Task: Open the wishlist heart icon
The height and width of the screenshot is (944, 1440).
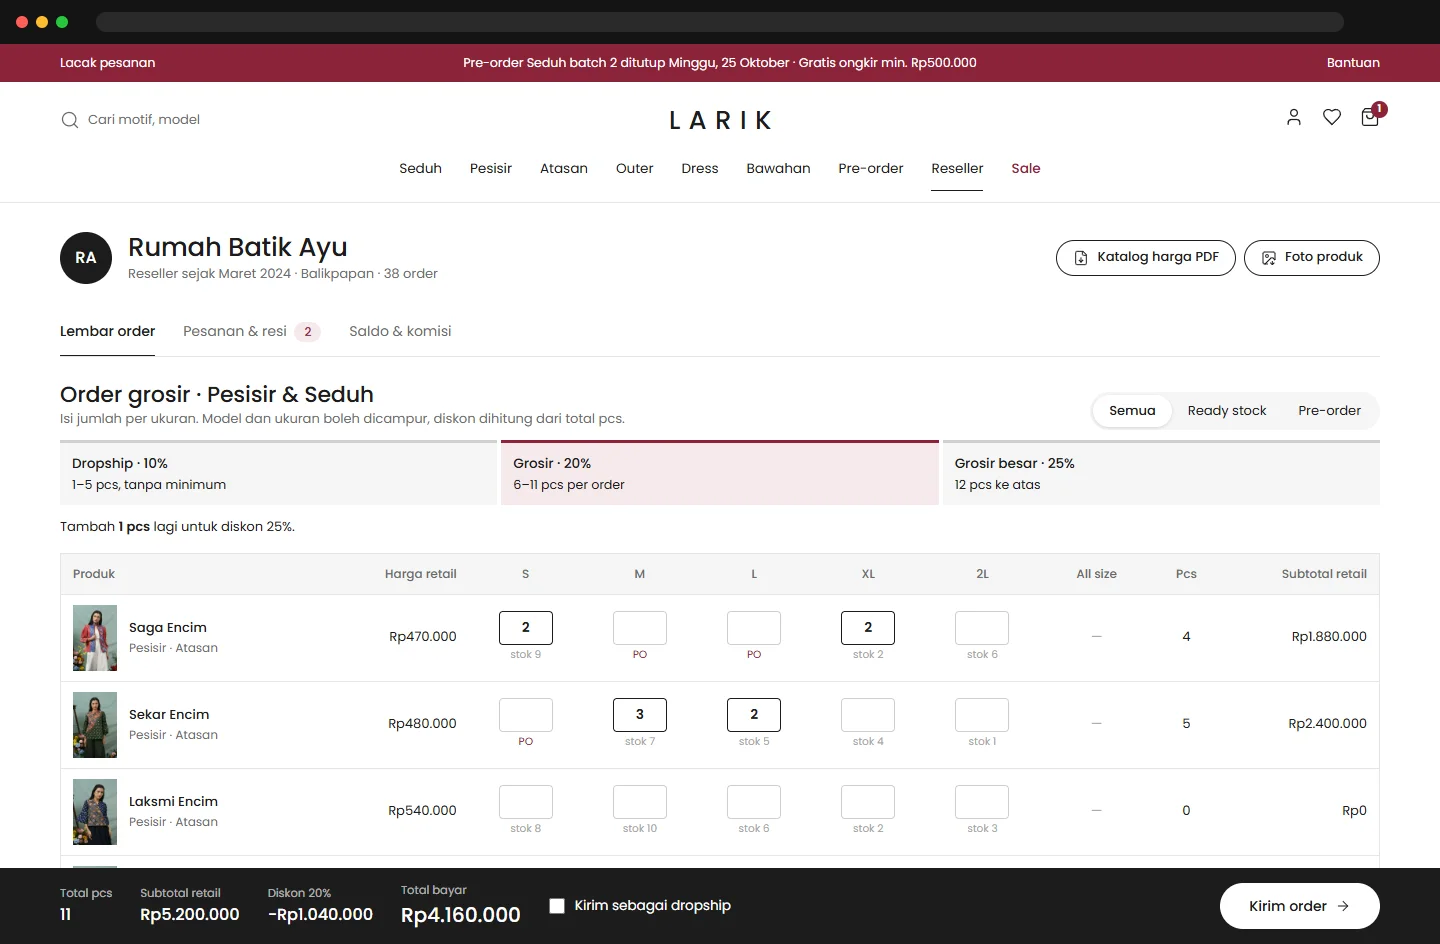Action: tap(1332, 117)
